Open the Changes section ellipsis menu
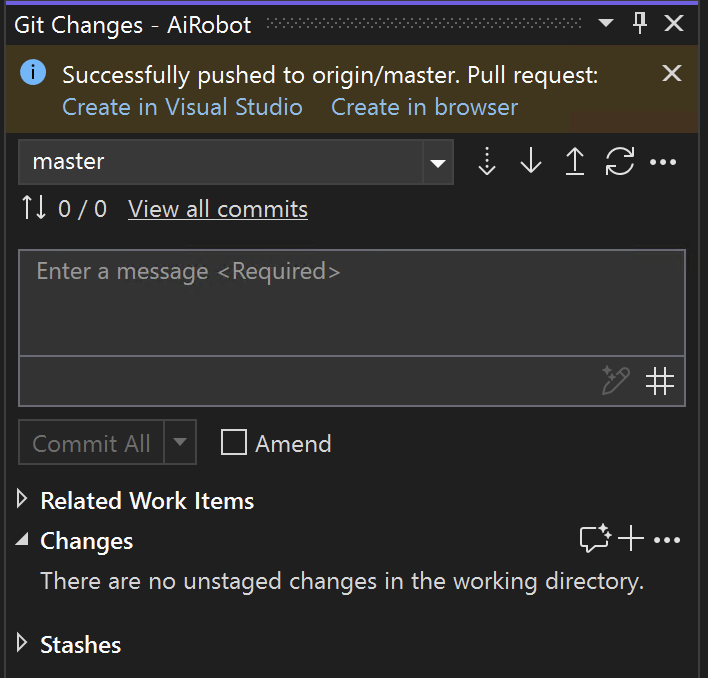 pyautogui.click(x=667, y=539)
